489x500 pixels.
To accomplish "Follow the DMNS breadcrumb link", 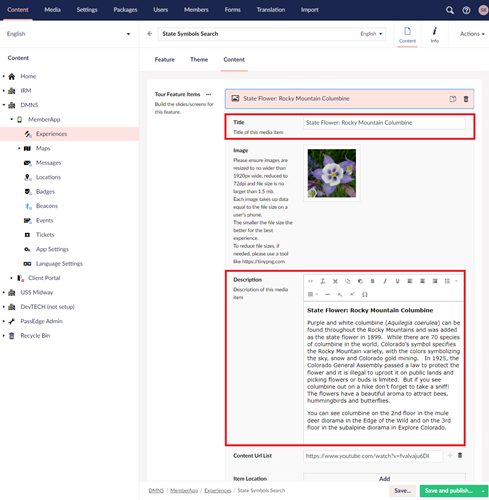I will [156, 490].
